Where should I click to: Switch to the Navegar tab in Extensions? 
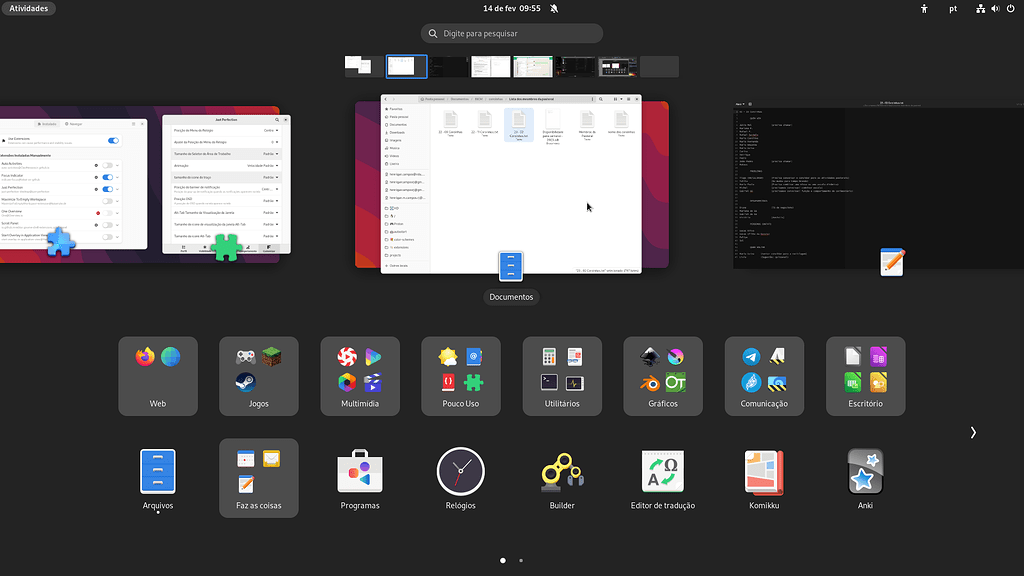73,124
